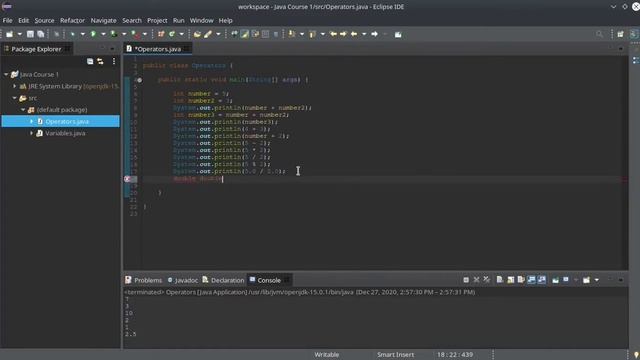Collapse the src folder
Image resolution: width=640 pixels, height=360 pixels.
tap(15, 98)
